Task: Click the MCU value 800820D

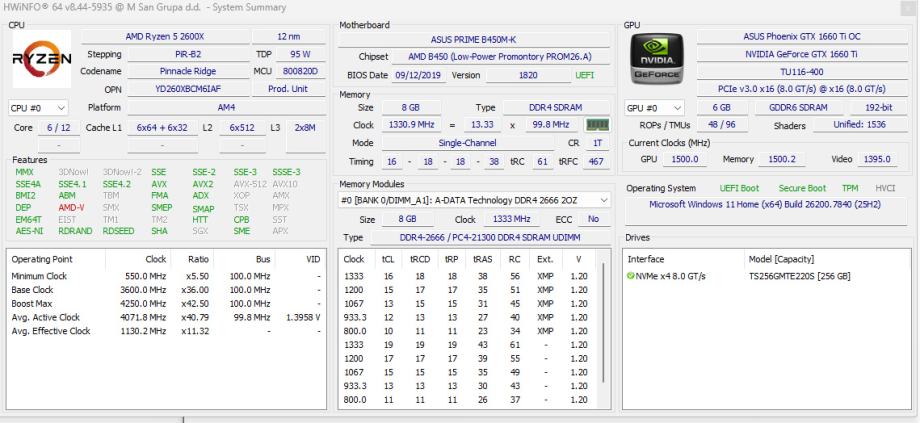Action: tap(300, 71)
